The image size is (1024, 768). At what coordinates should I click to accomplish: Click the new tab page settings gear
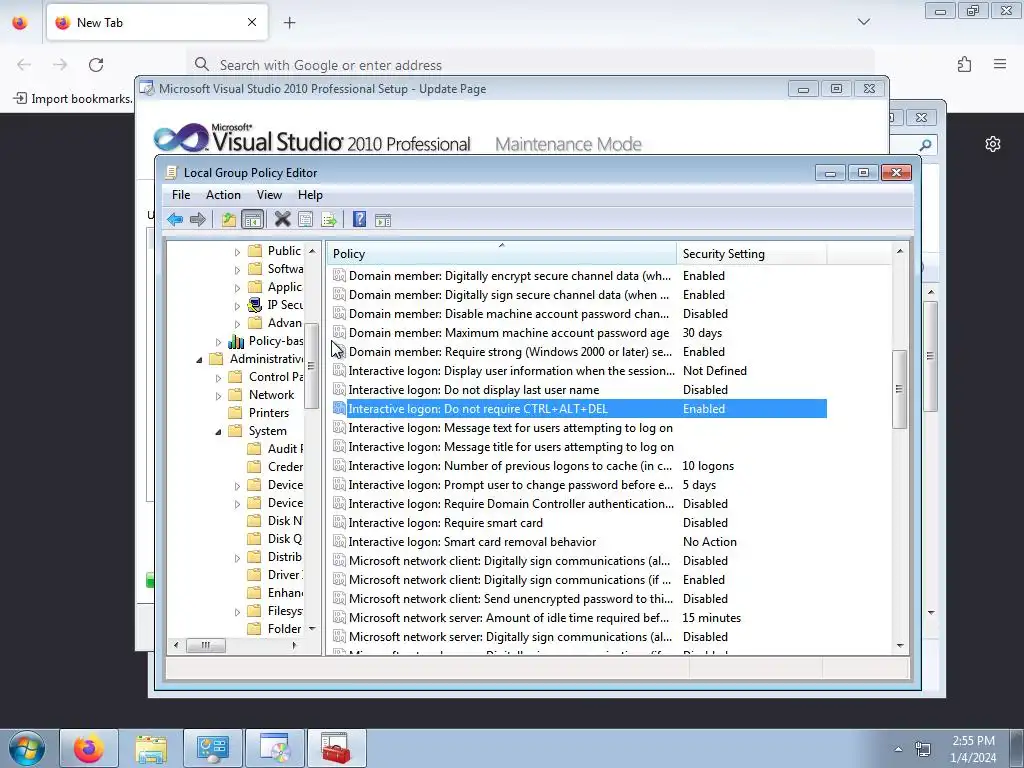(x=993, y=144)
